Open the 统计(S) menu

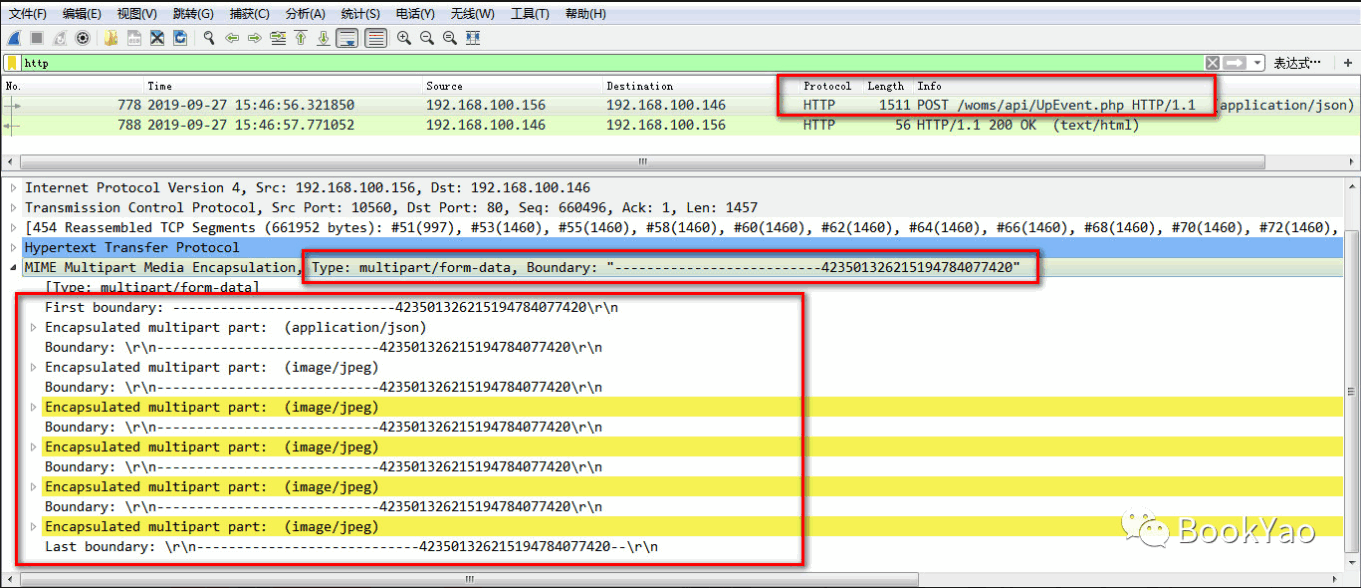359,13
